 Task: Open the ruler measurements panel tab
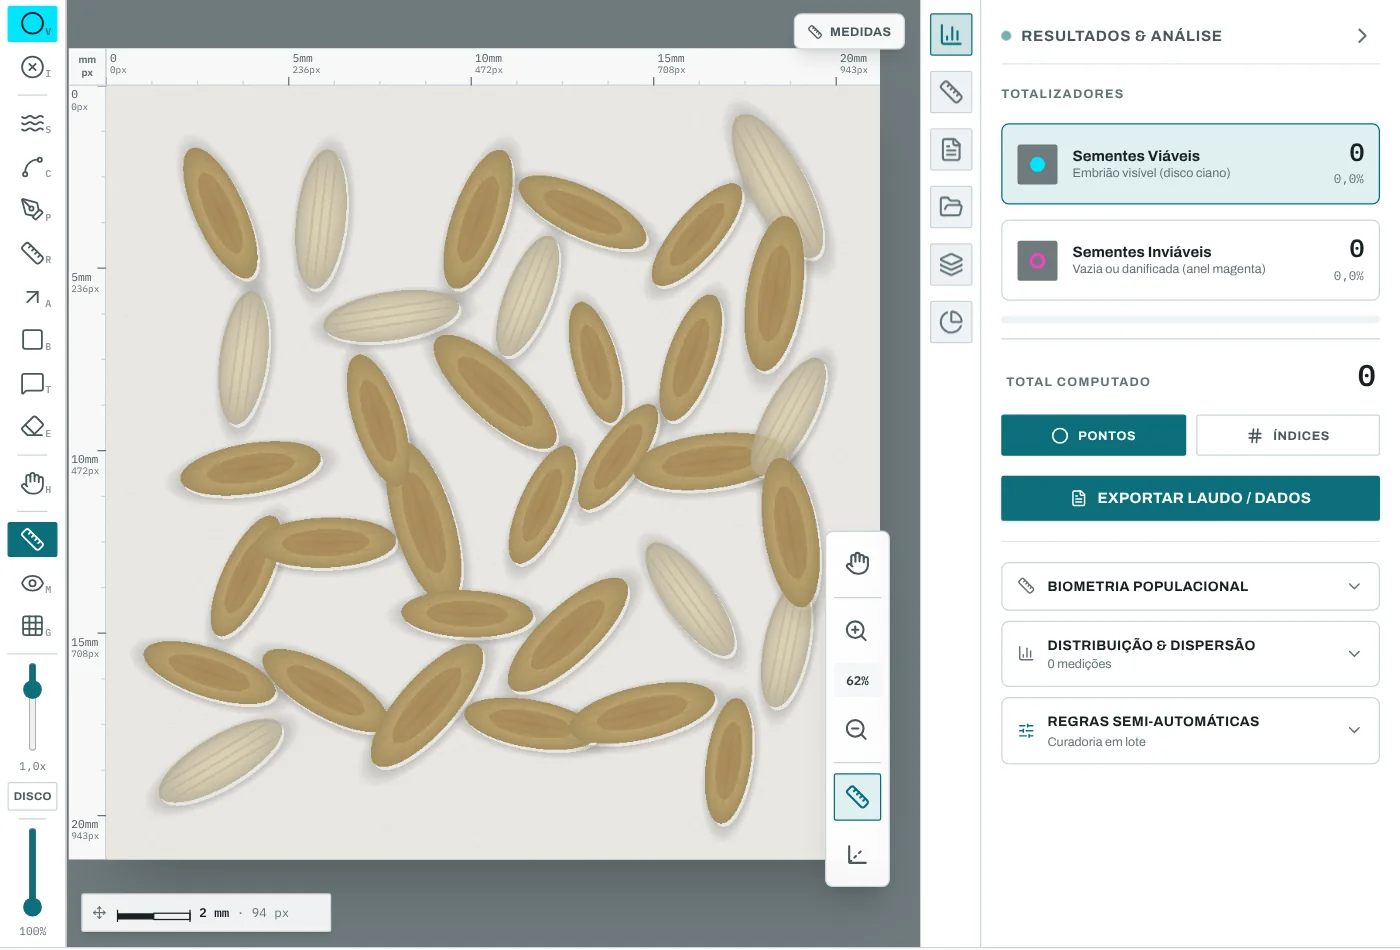[951, 92]
